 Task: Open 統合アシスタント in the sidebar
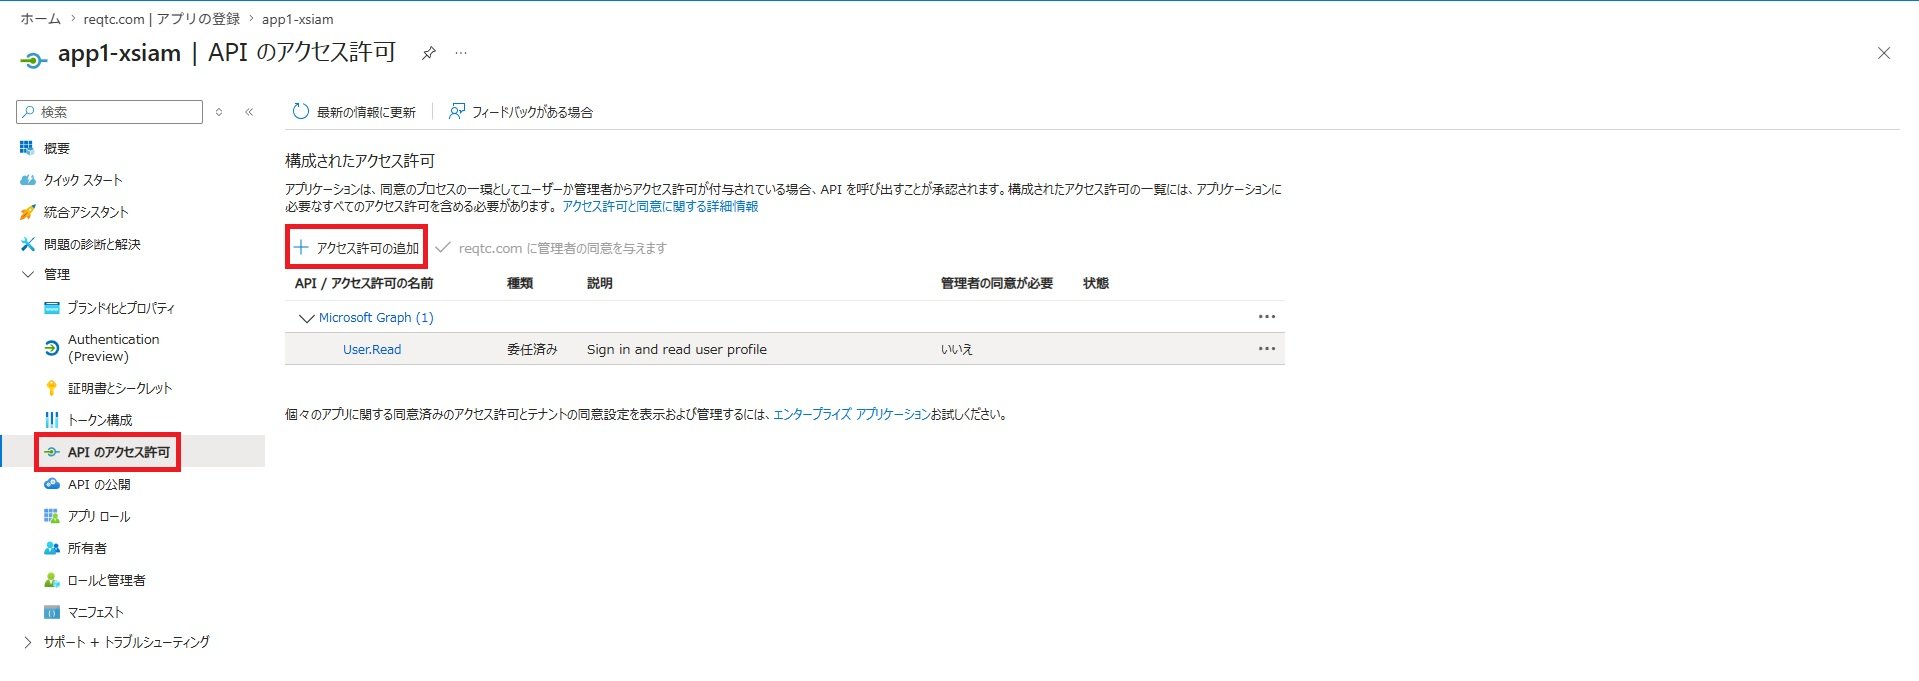86,212
